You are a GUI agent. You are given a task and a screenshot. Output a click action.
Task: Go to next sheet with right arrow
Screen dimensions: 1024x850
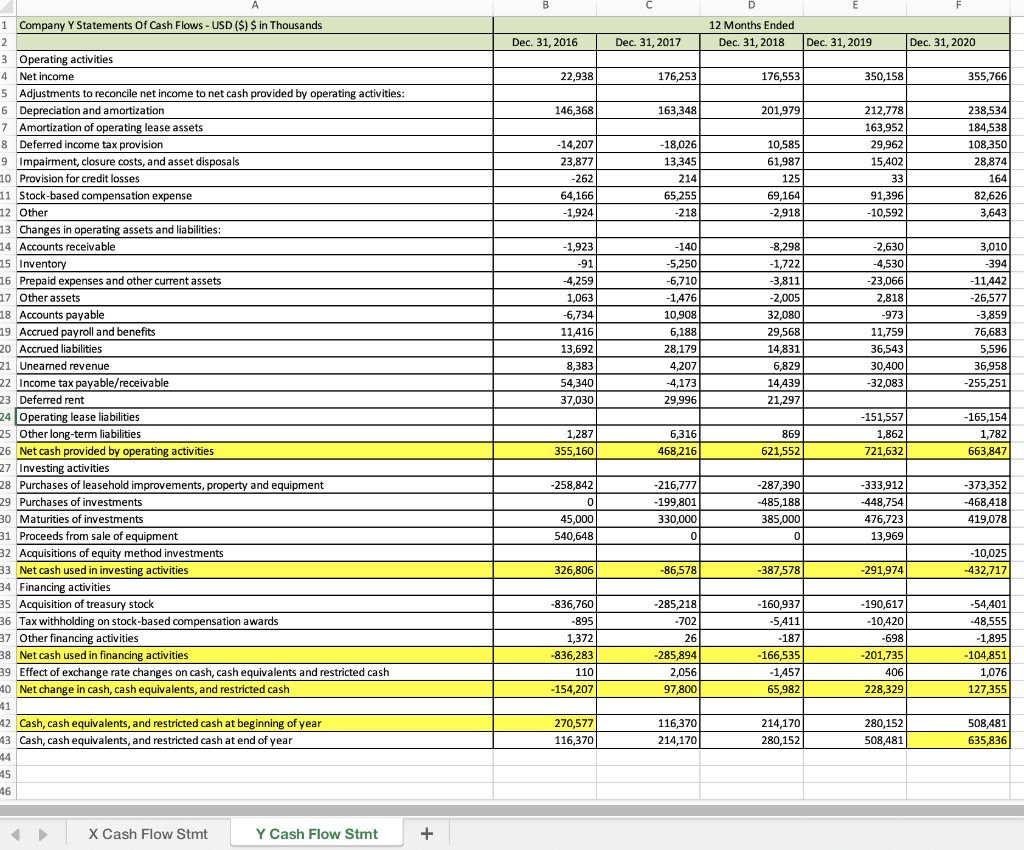(43, 834)
